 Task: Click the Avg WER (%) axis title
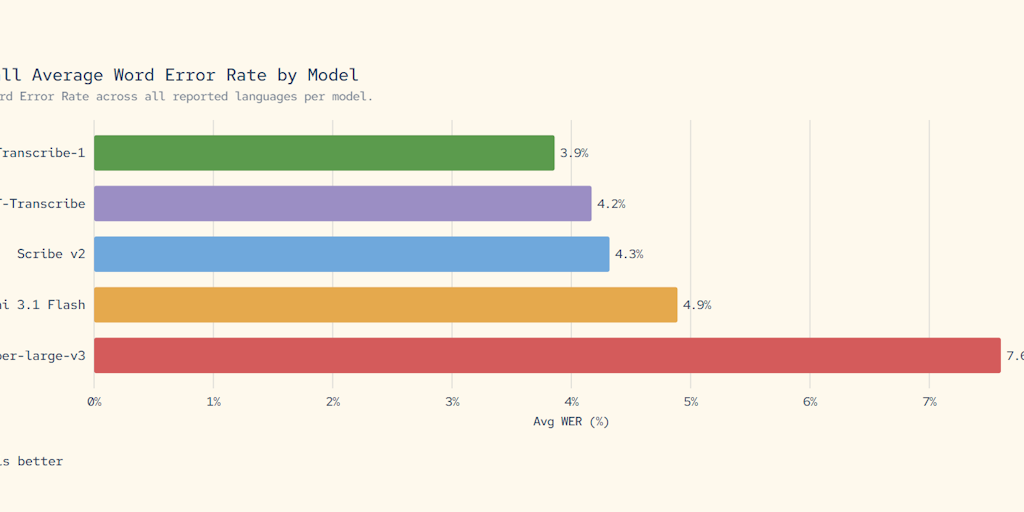tap(571, 421)
